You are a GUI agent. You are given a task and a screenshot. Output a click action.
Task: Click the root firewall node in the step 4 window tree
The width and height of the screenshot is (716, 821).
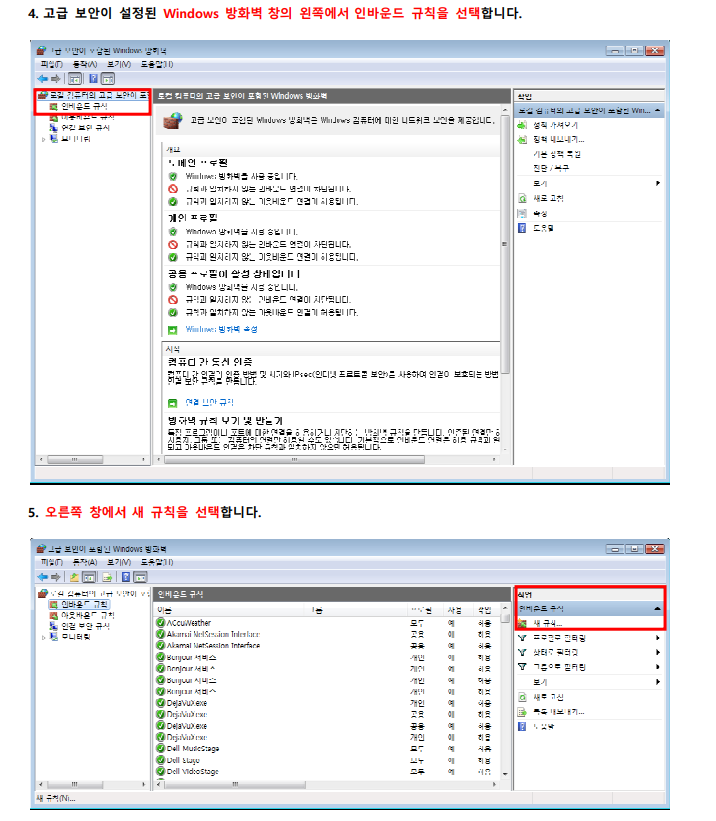click(93, 95)
